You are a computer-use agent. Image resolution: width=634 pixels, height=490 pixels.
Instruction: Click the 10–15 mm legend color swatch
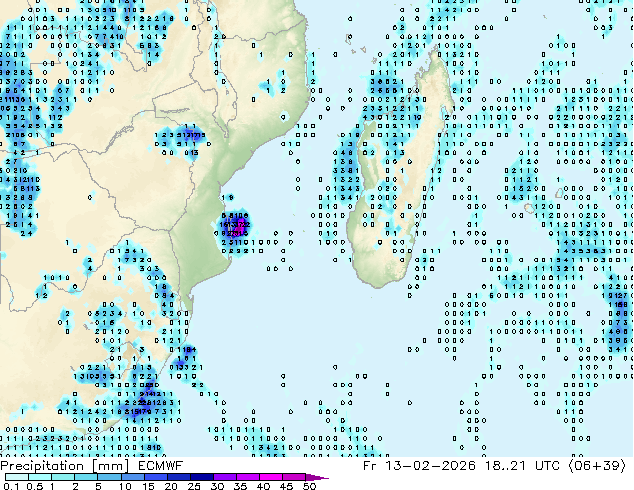click(133, 477)
